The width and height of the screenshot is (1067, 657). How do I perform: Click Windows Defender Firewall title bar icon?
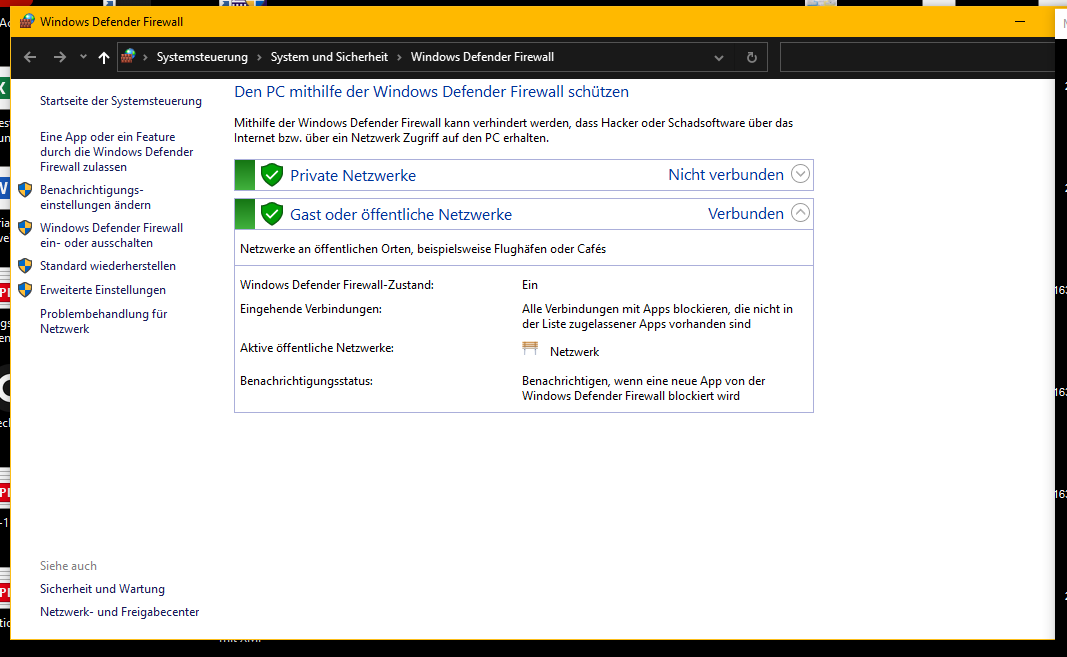click(27, 21)
